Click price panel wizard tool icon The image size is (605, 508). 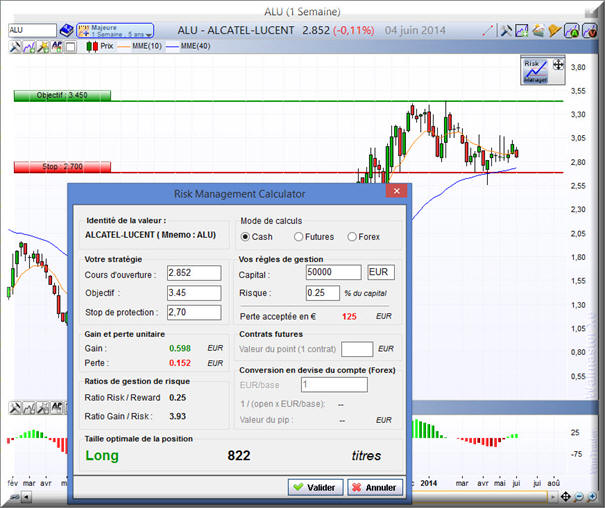(43, 47)
